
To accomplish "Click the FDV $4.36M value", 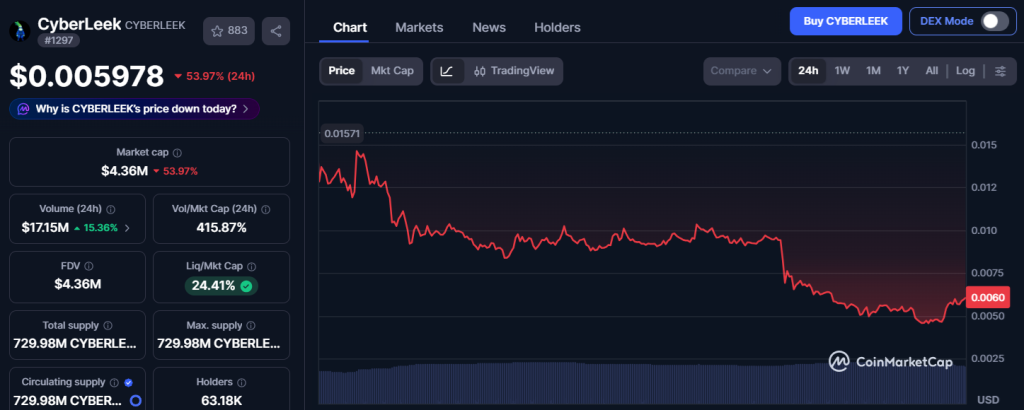I will [x=78, y=284].
